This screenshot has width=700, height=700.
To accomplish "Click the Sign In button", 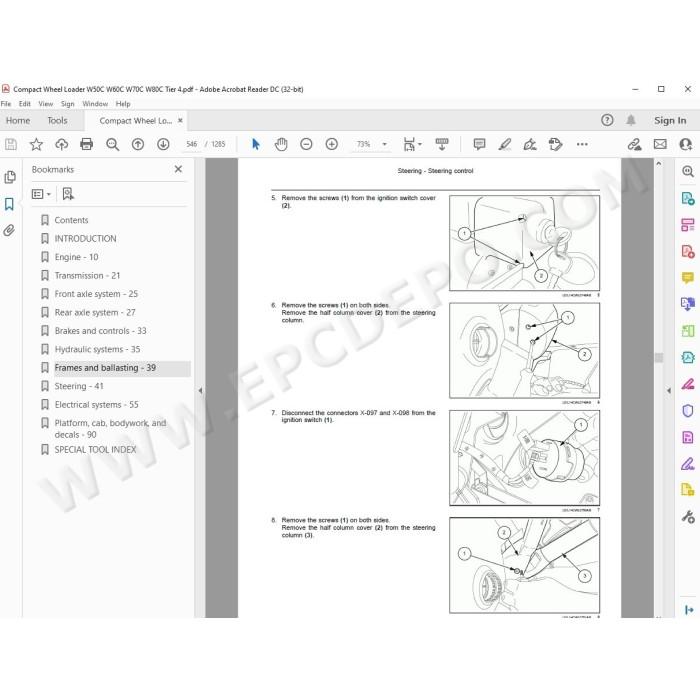I will [x=670, y=121].
